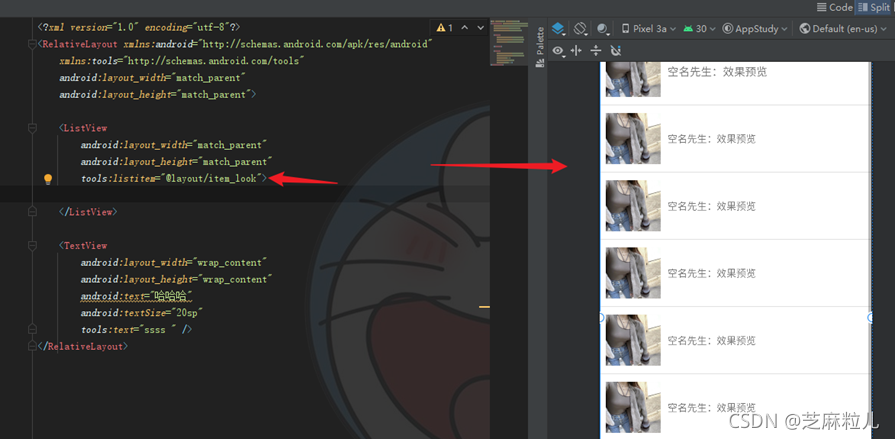
Task: Select the fourth preview list item thumbnail
Action: click(633, 273)
